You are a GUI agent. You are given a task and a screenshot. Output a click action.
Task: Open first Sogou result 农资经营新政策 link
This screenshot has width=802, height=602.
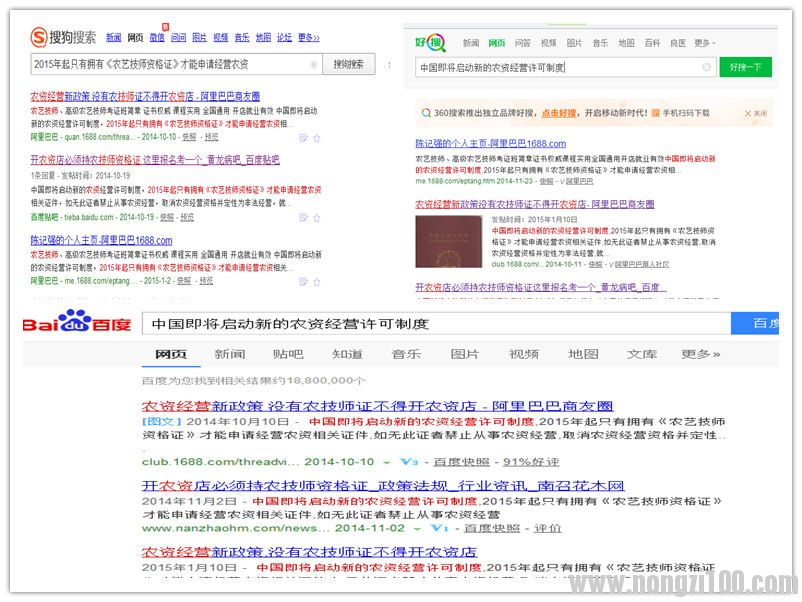pos(145,96)
